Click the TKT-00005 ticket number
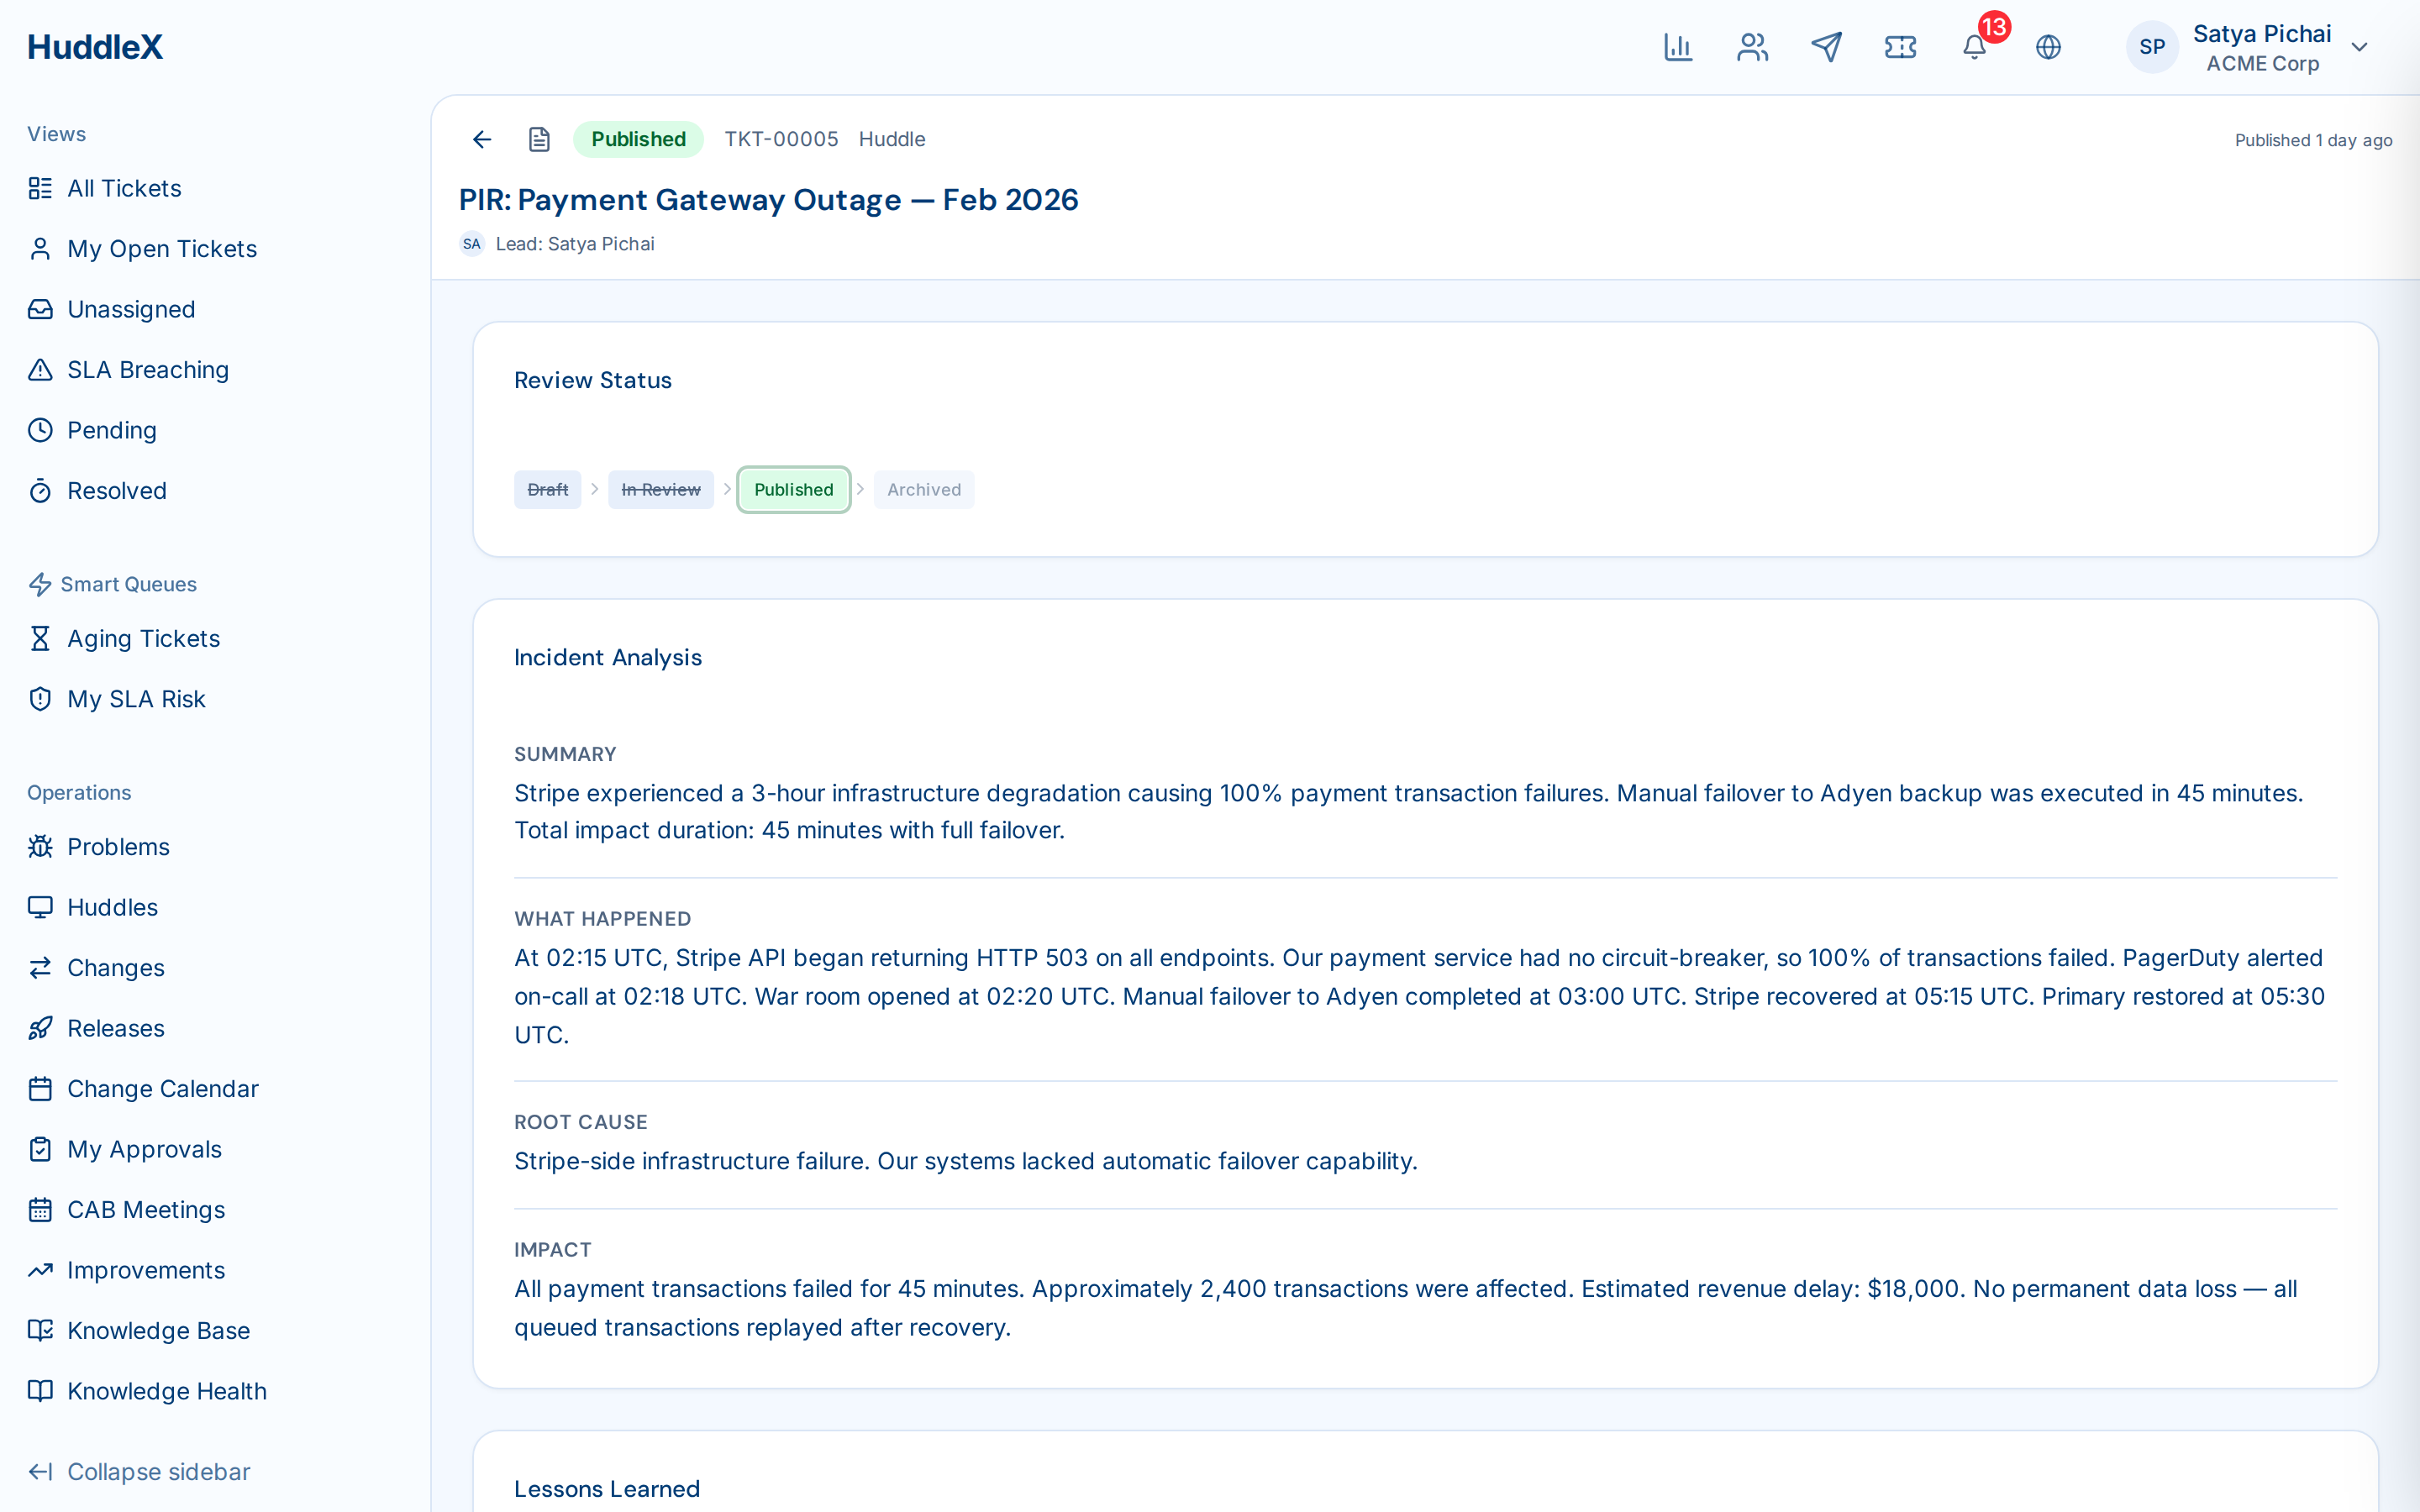Image resolution: width=2420 pixels, height=1512 pixels. 781,139
